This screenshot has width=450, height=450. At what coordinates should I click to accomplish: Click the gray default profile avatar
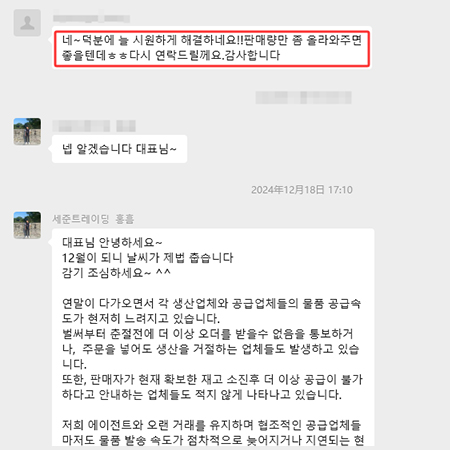[27, 23]
